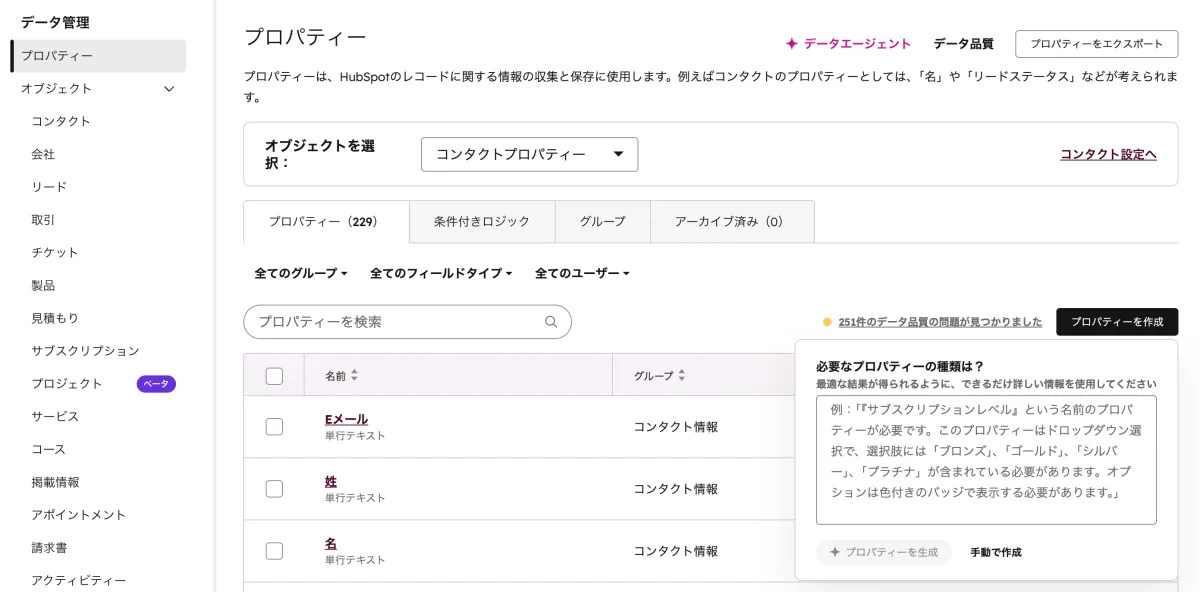Open the コンタクトプロパティー object selector
This screenshot has height=592, width=1200.
point(529,154)
